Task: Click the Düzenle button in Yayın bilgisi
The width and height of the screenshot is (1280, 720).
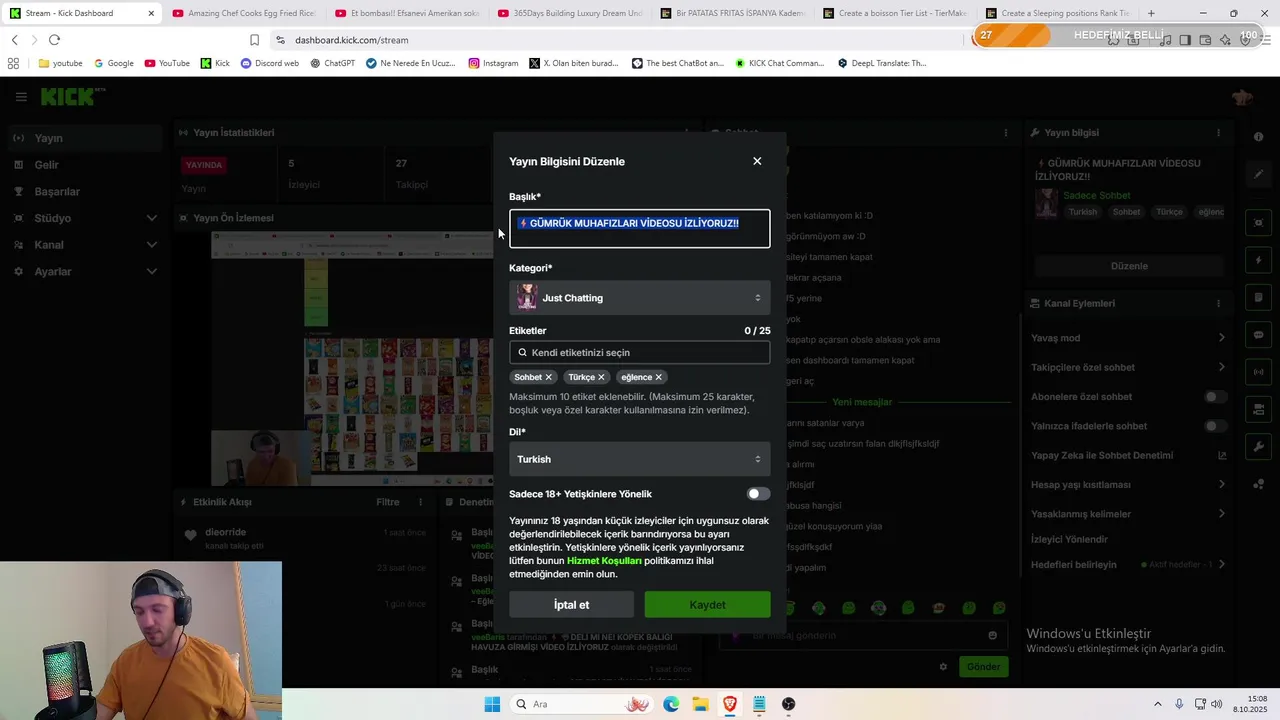Action: (1129, 266)
